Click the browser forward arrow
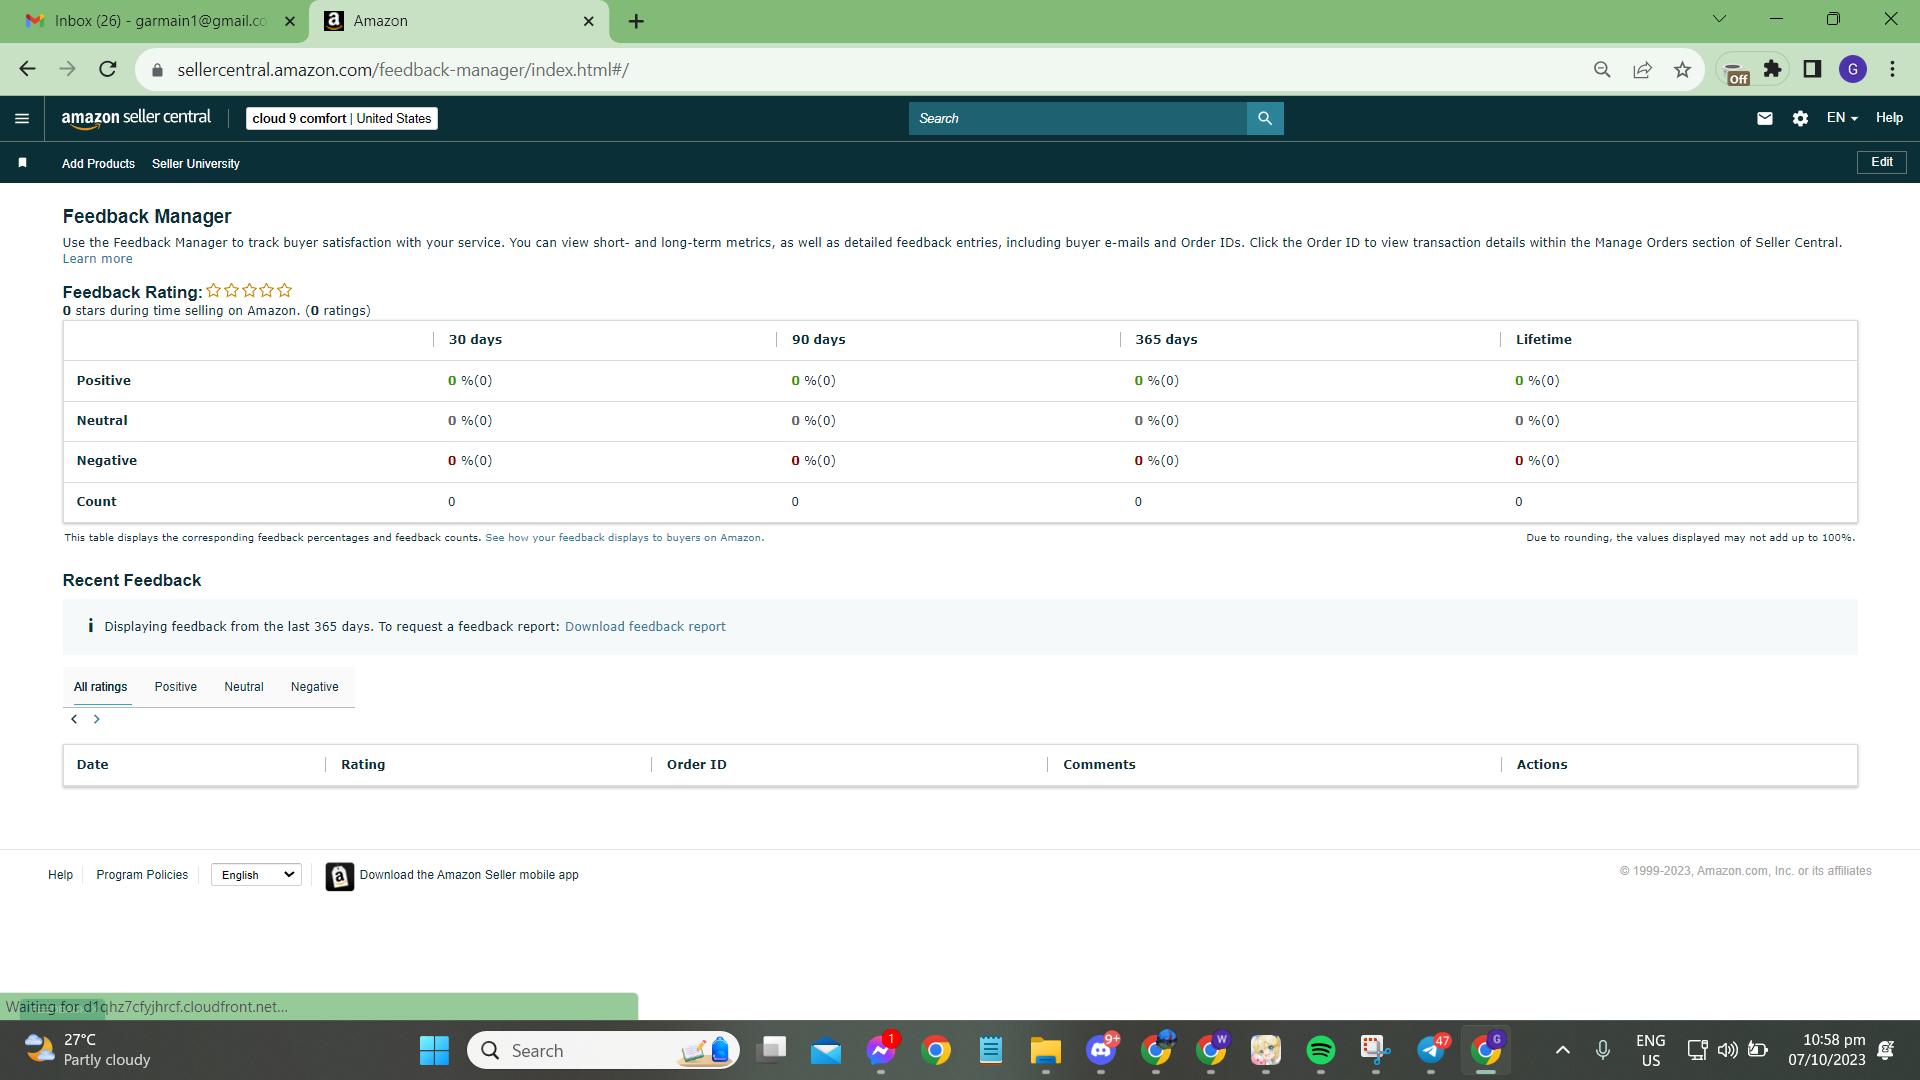The width and height of the screenshot is (1920, 1080). 67,69
